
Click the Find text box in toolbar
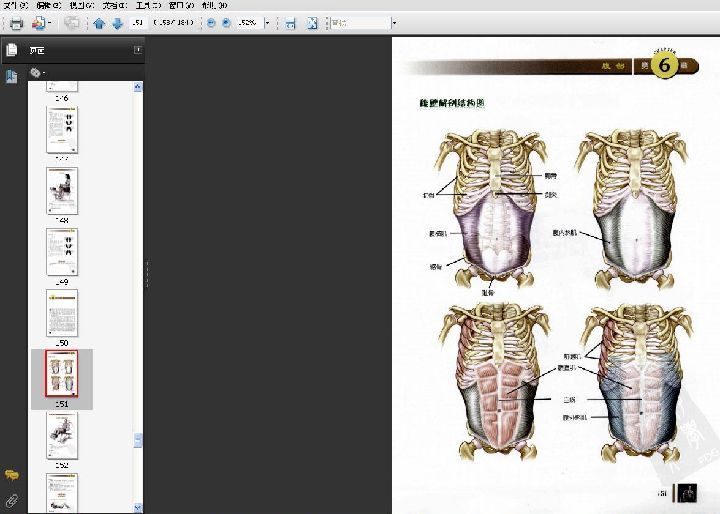coord(361,23)
